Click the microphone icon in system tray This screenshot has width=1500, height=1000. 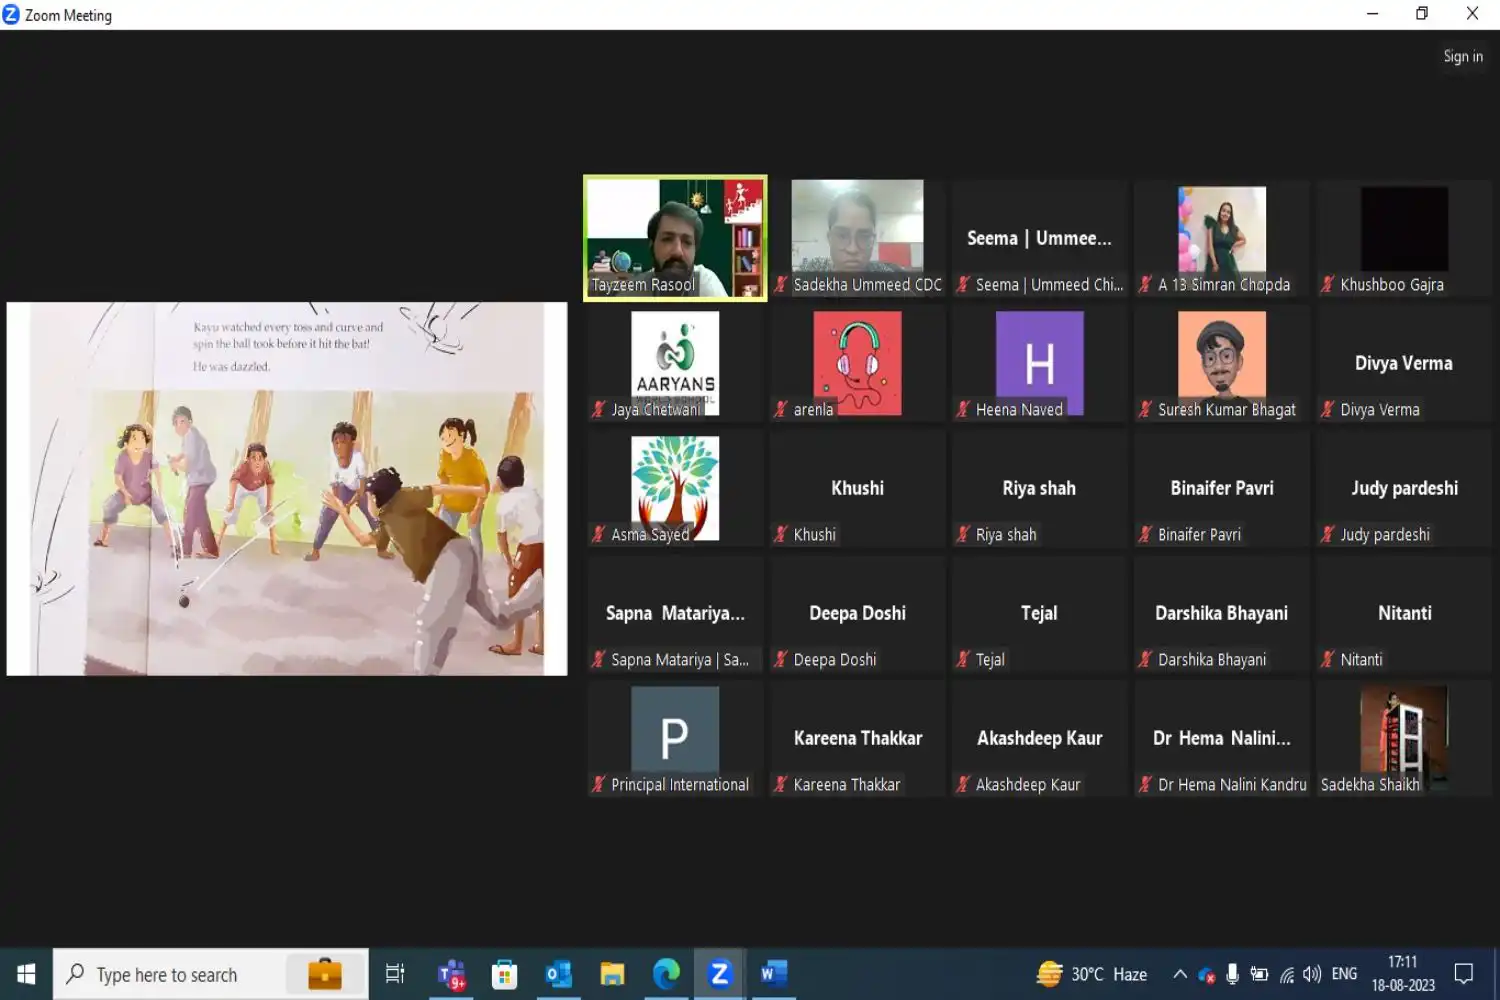(x=1232, y=974)
